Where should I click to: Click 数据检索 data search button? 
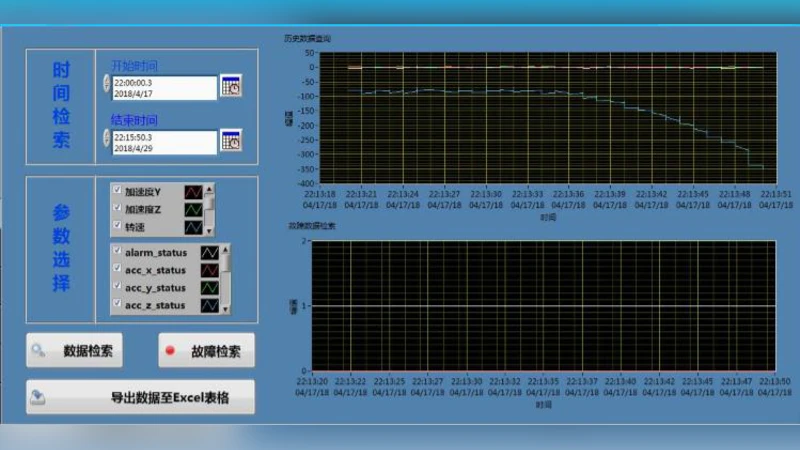74,351
